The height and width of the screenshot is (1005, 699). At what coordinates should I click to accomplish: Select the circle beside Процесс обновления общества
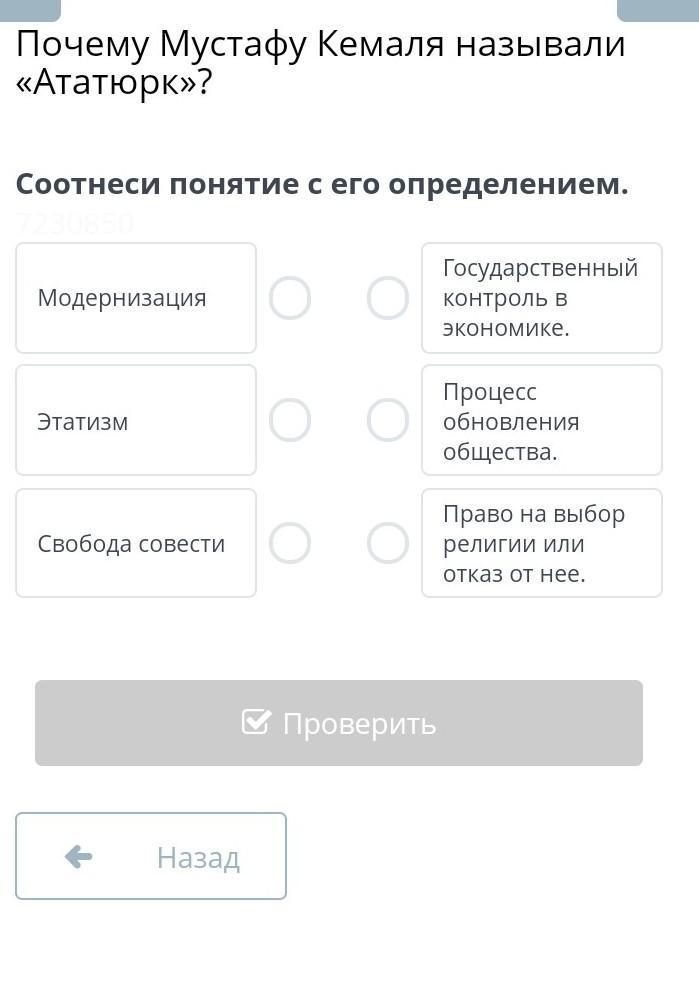[388, 420]
